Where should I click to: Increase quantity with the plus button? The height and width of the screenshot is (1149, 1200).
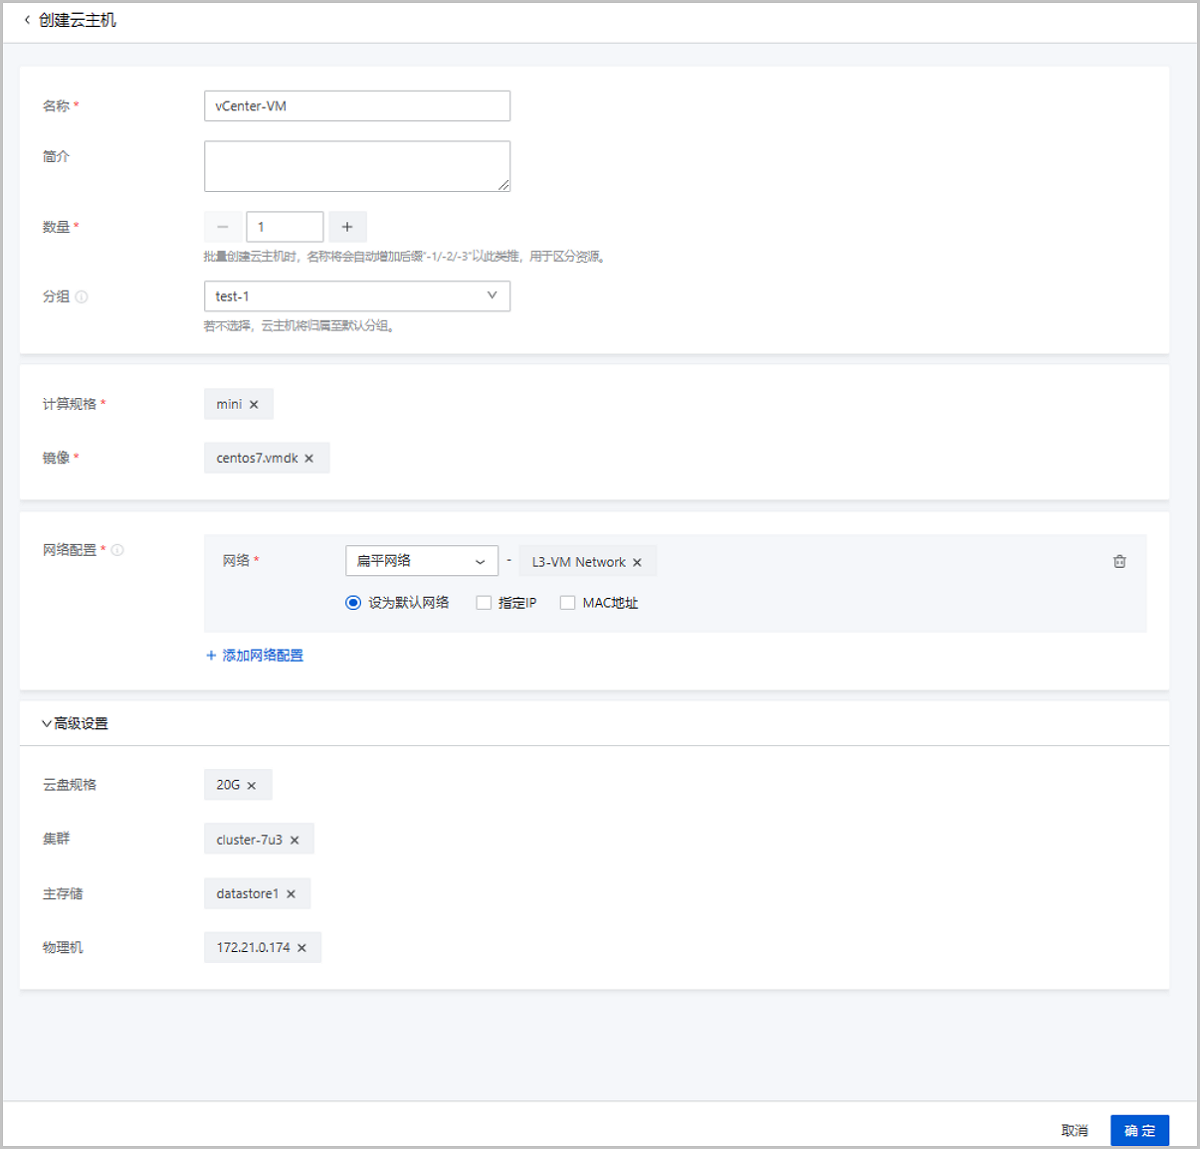(347, 227)
